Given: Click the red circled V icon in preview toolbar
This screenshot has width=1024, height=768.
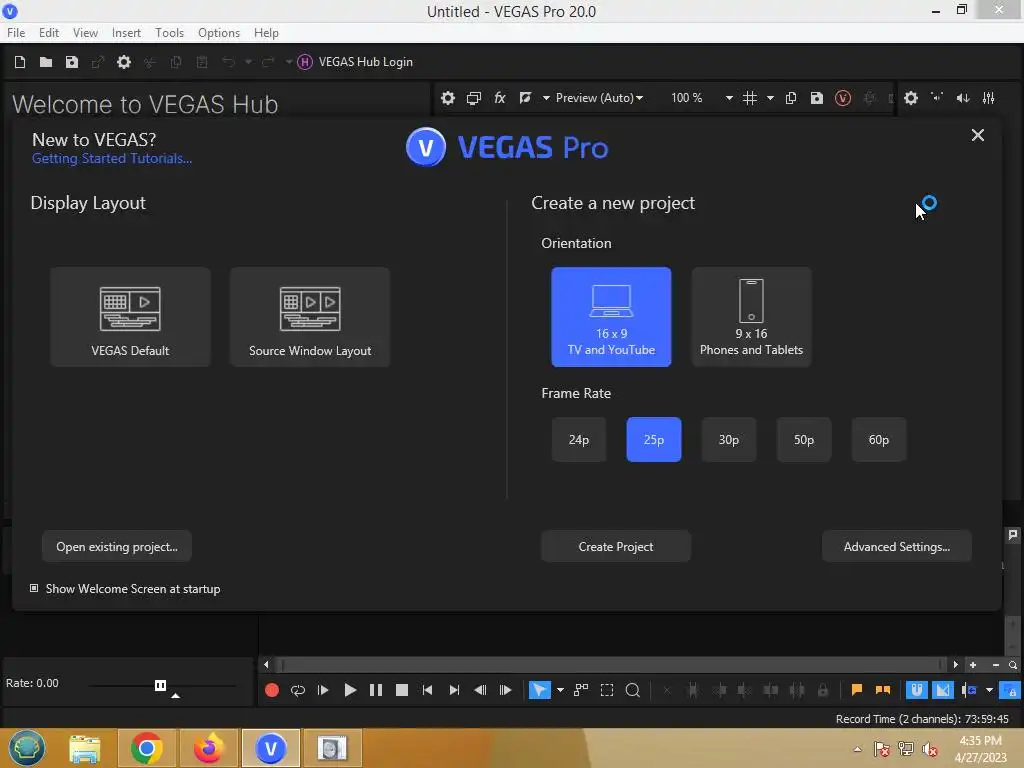Looking at the screenshot, I should pos(843,98).
